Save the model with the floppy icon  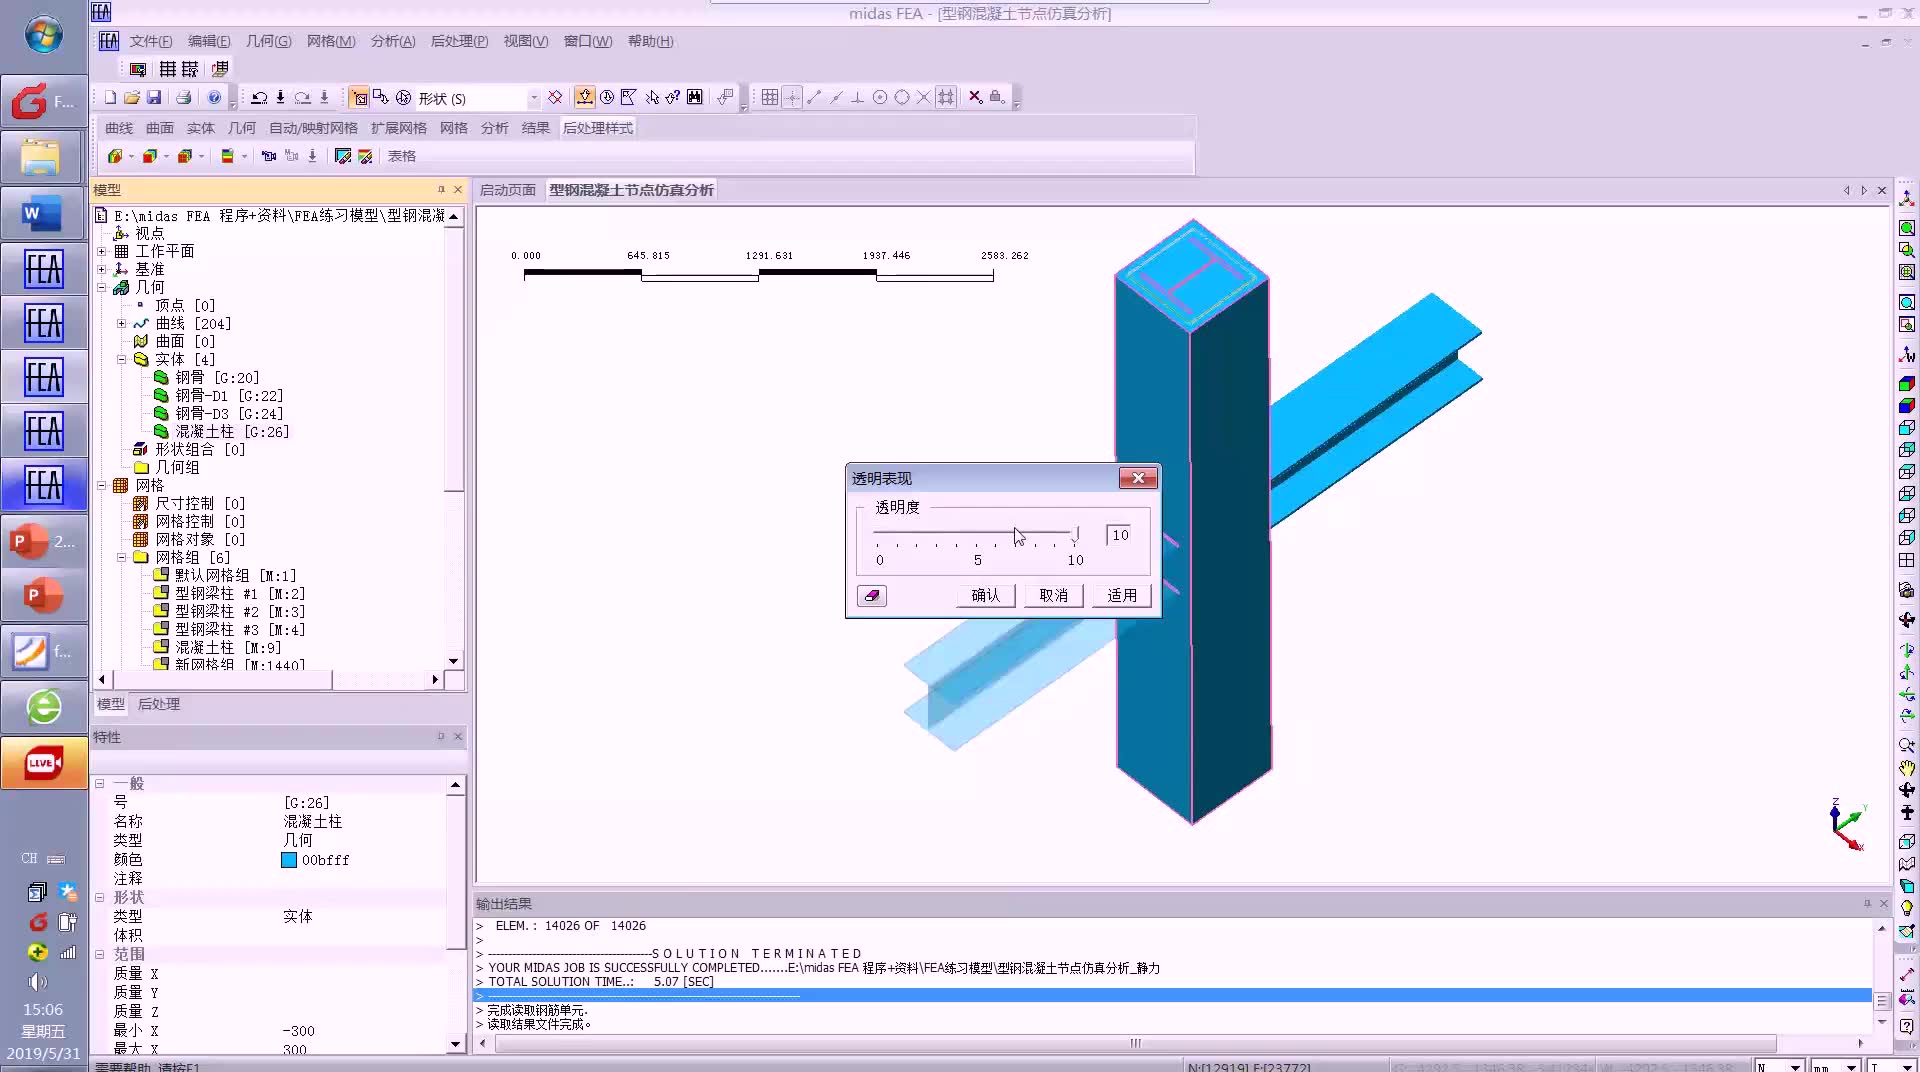coord(154,97)
